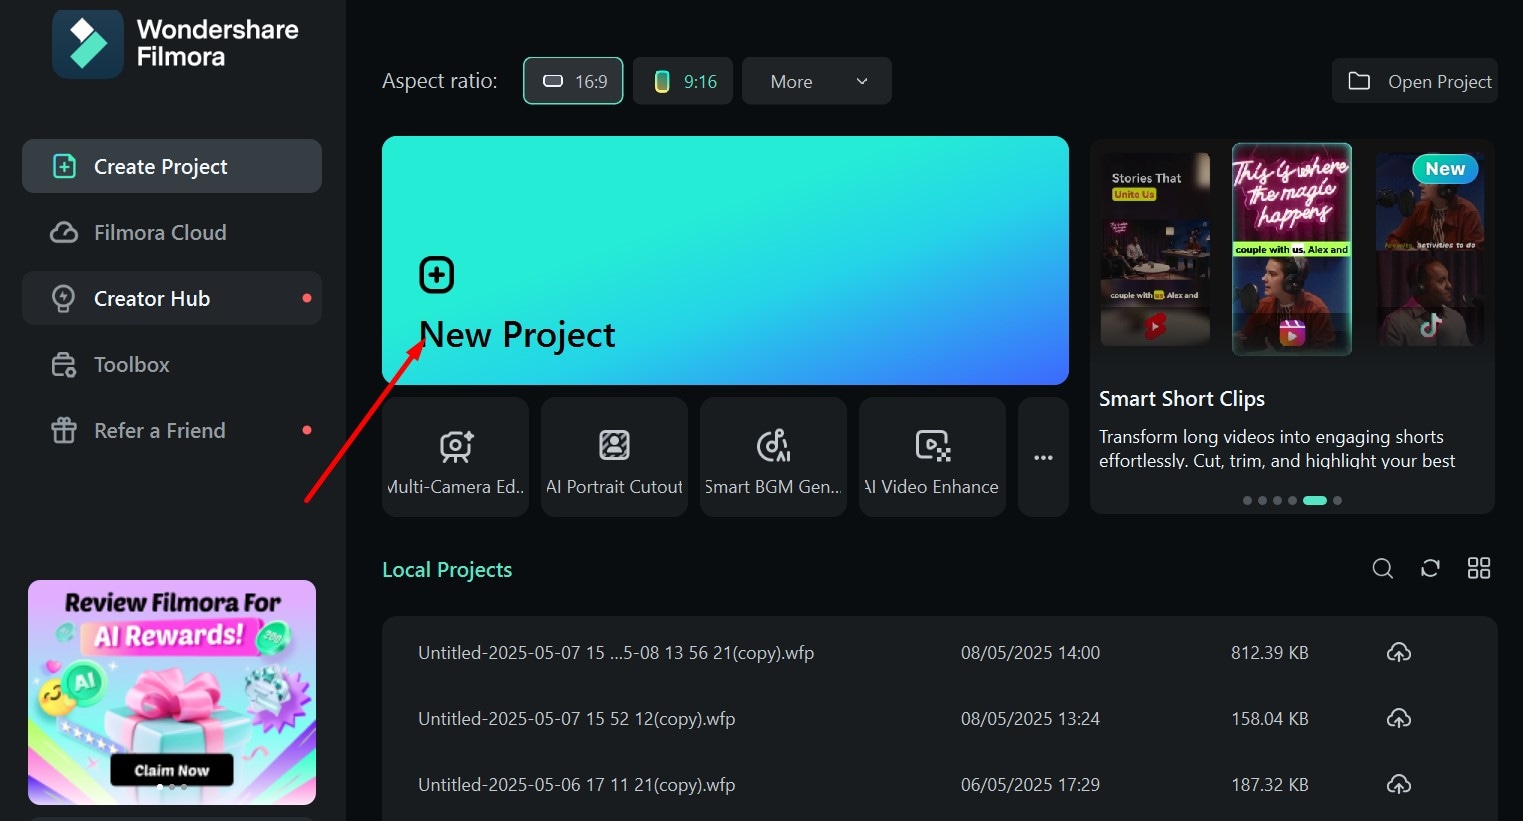Launch the AI Video Enhancer tool
Screen dimensions: 1523x821
click(x=932, y=457)
